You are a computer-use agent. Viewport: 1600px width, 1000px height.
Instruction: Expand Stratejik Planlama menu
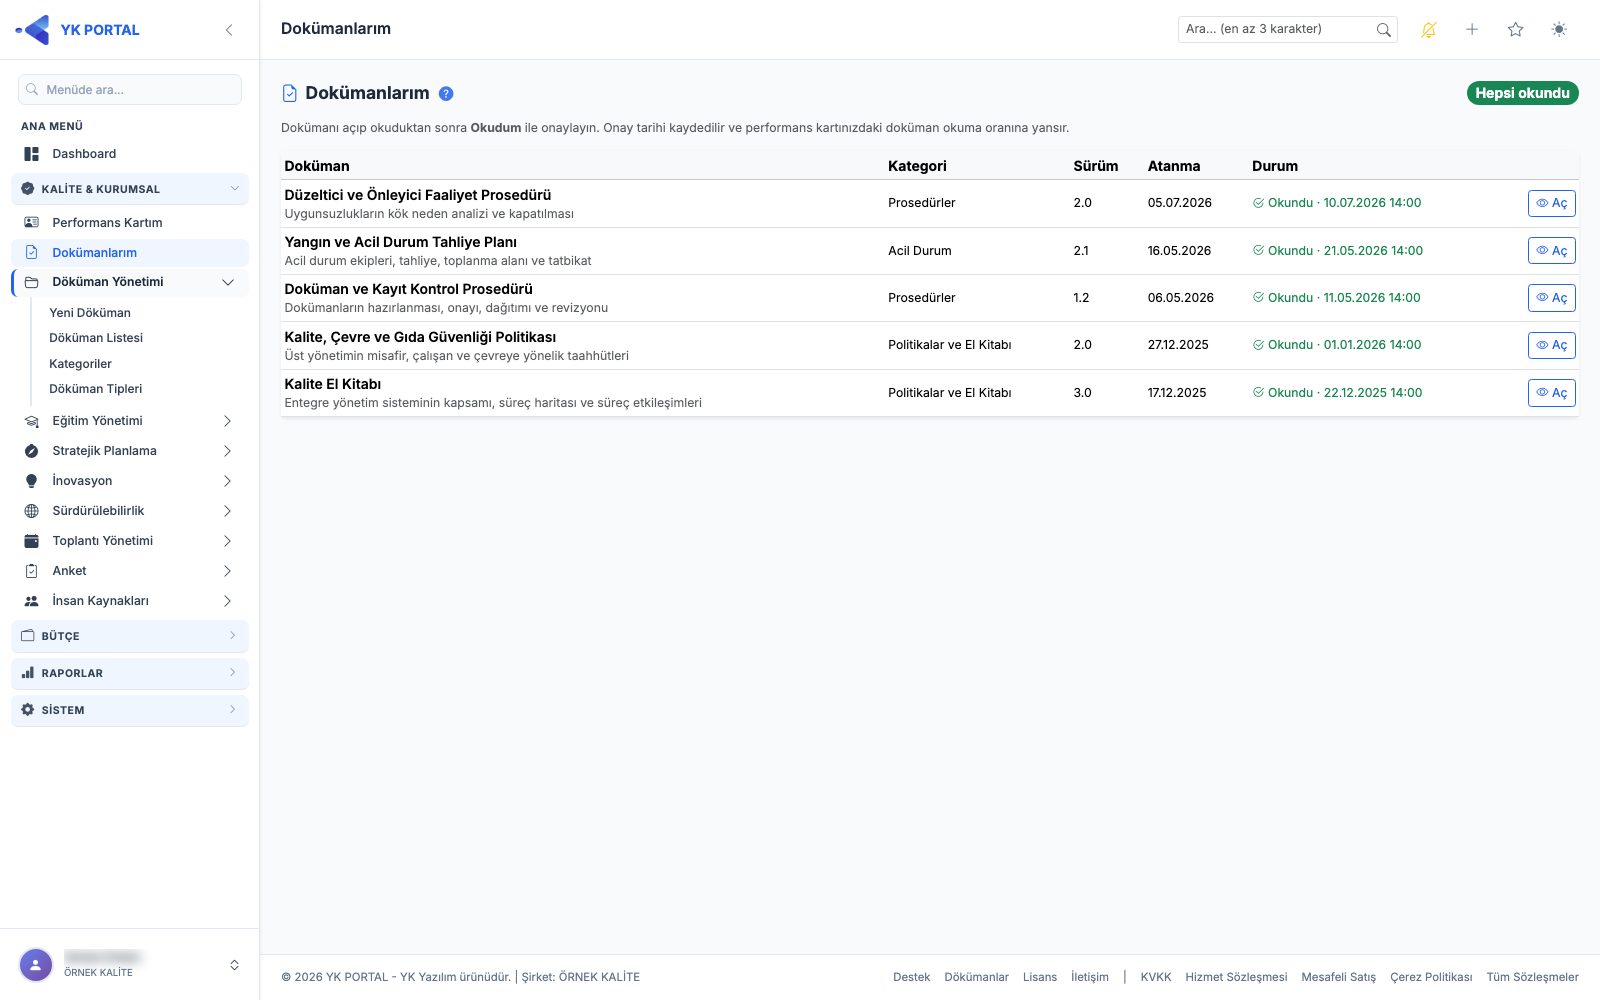pyautogui.click(x=130, y=451)
